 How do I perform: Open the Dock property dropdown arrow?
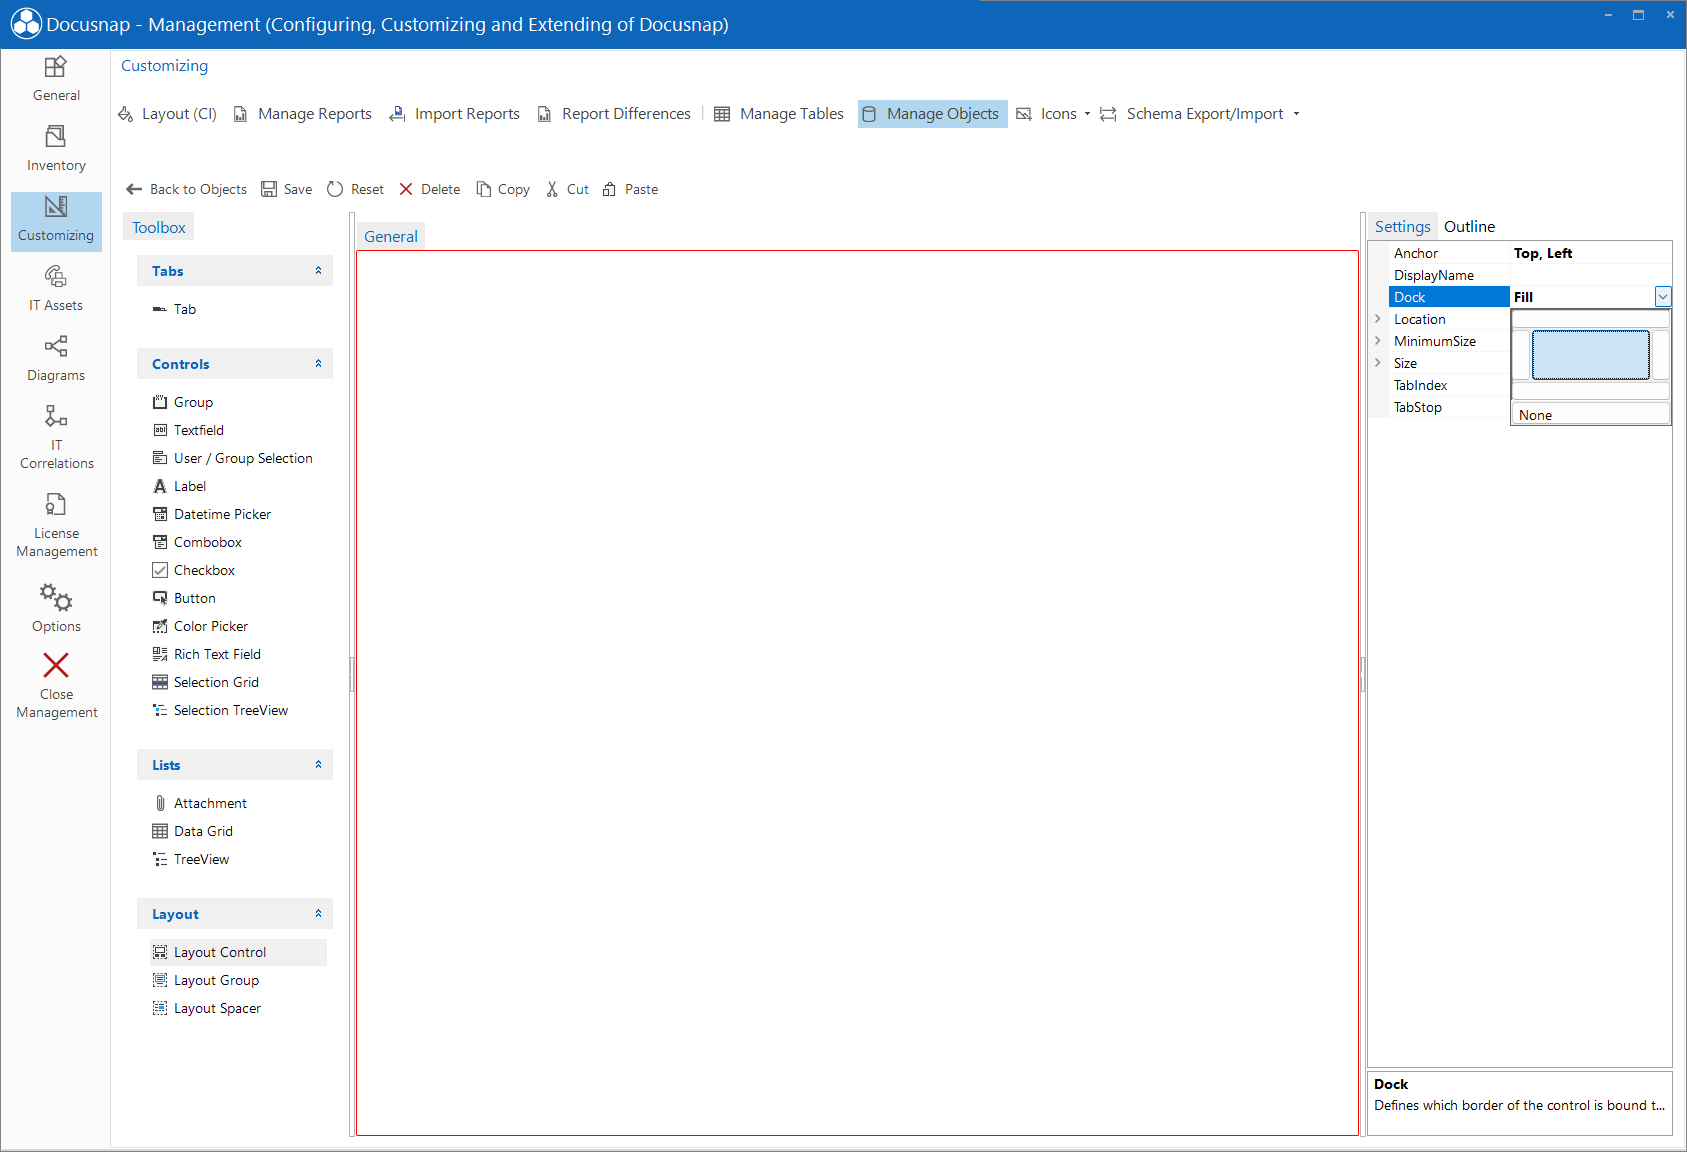click(1662, 297)
